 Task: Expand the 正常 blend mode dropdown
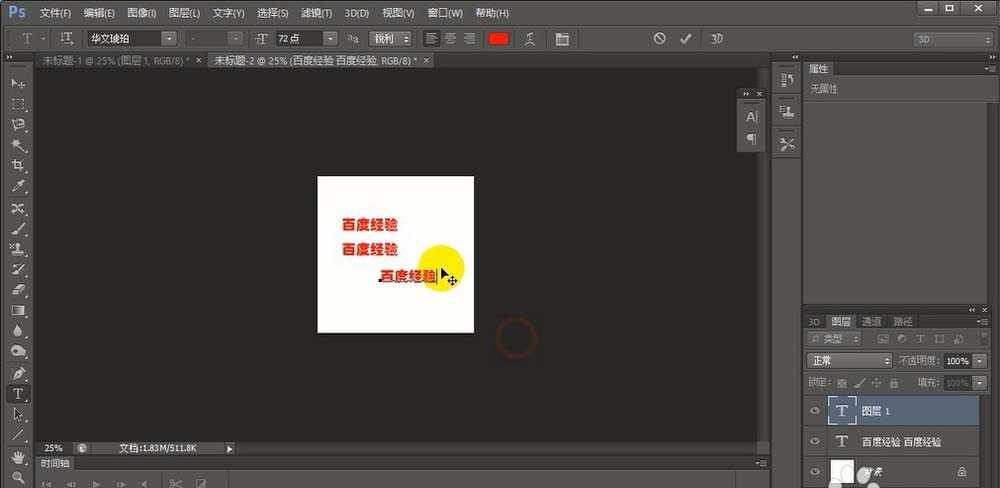click(x=849, y=360)
